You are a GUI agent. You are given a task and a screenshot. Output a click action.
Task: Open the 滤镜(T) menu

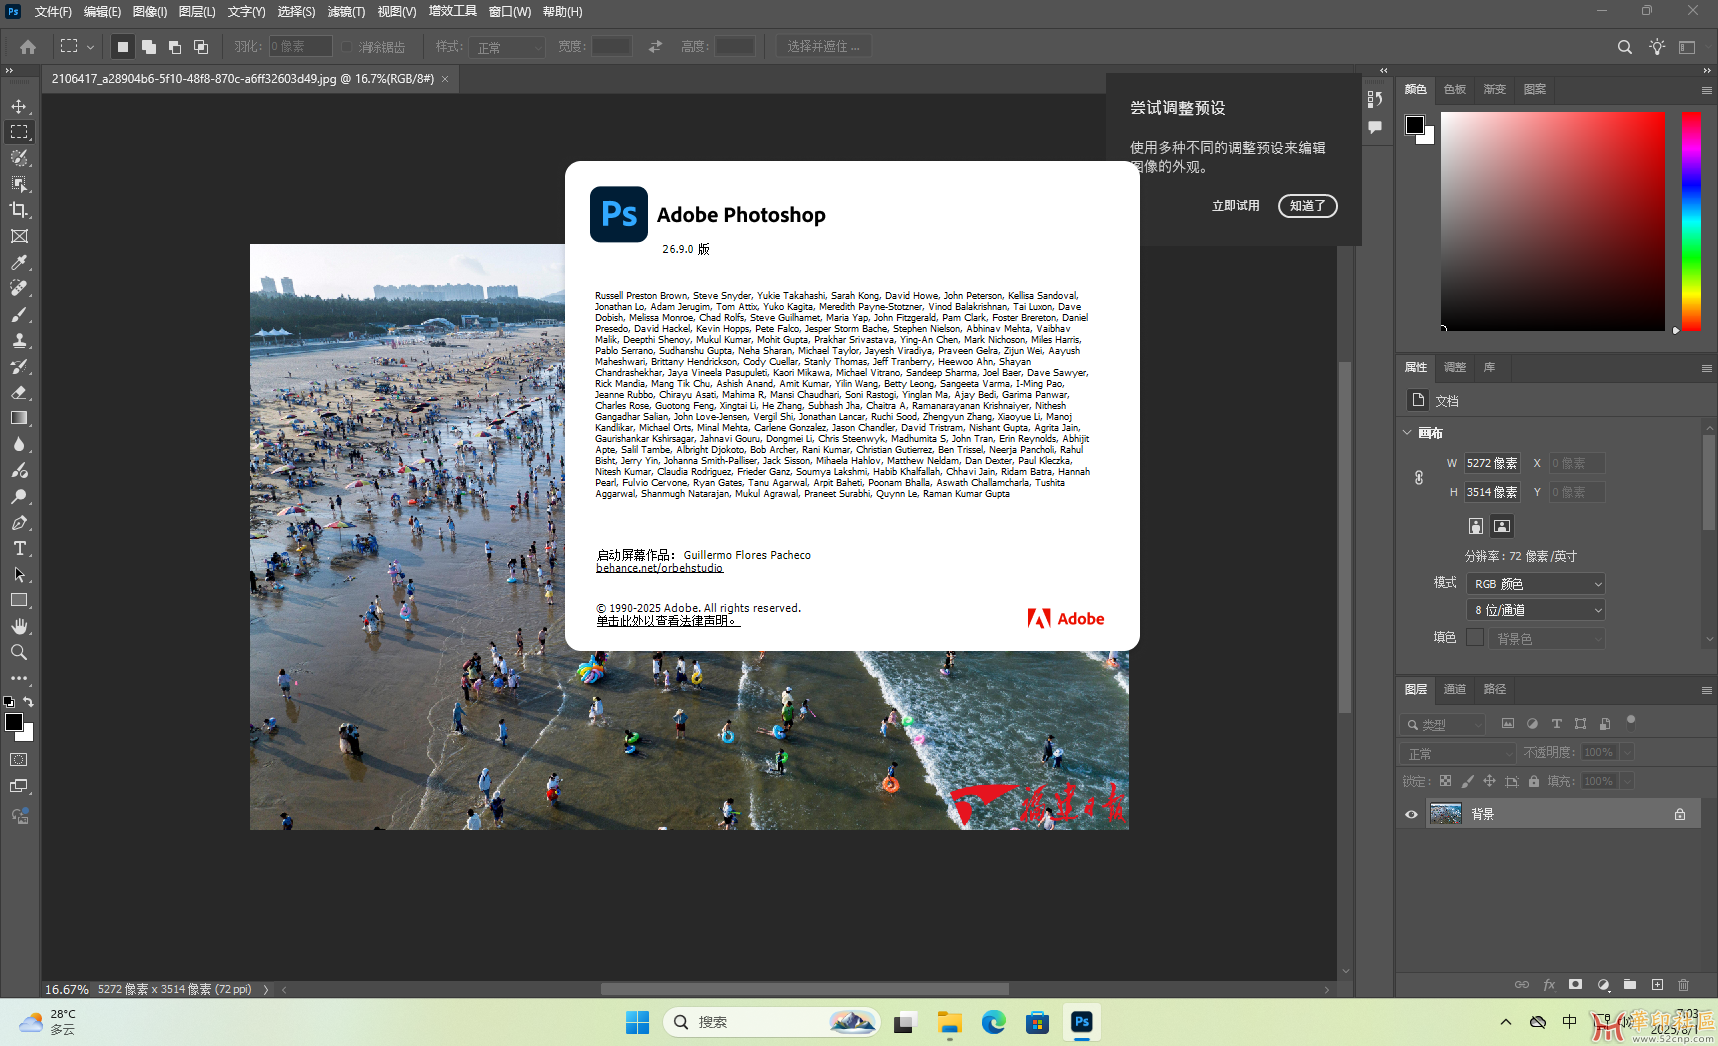click(x=346, y=12)
